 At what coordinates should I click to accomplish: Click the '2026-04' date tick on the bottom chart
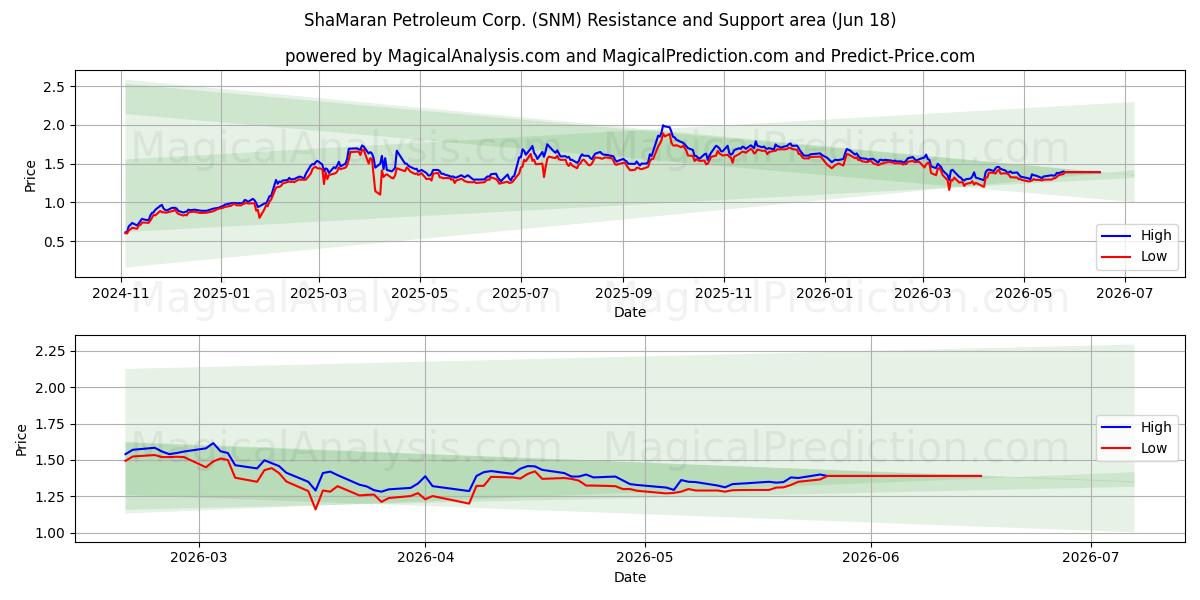pyautogui.click(x=425, y=556)
